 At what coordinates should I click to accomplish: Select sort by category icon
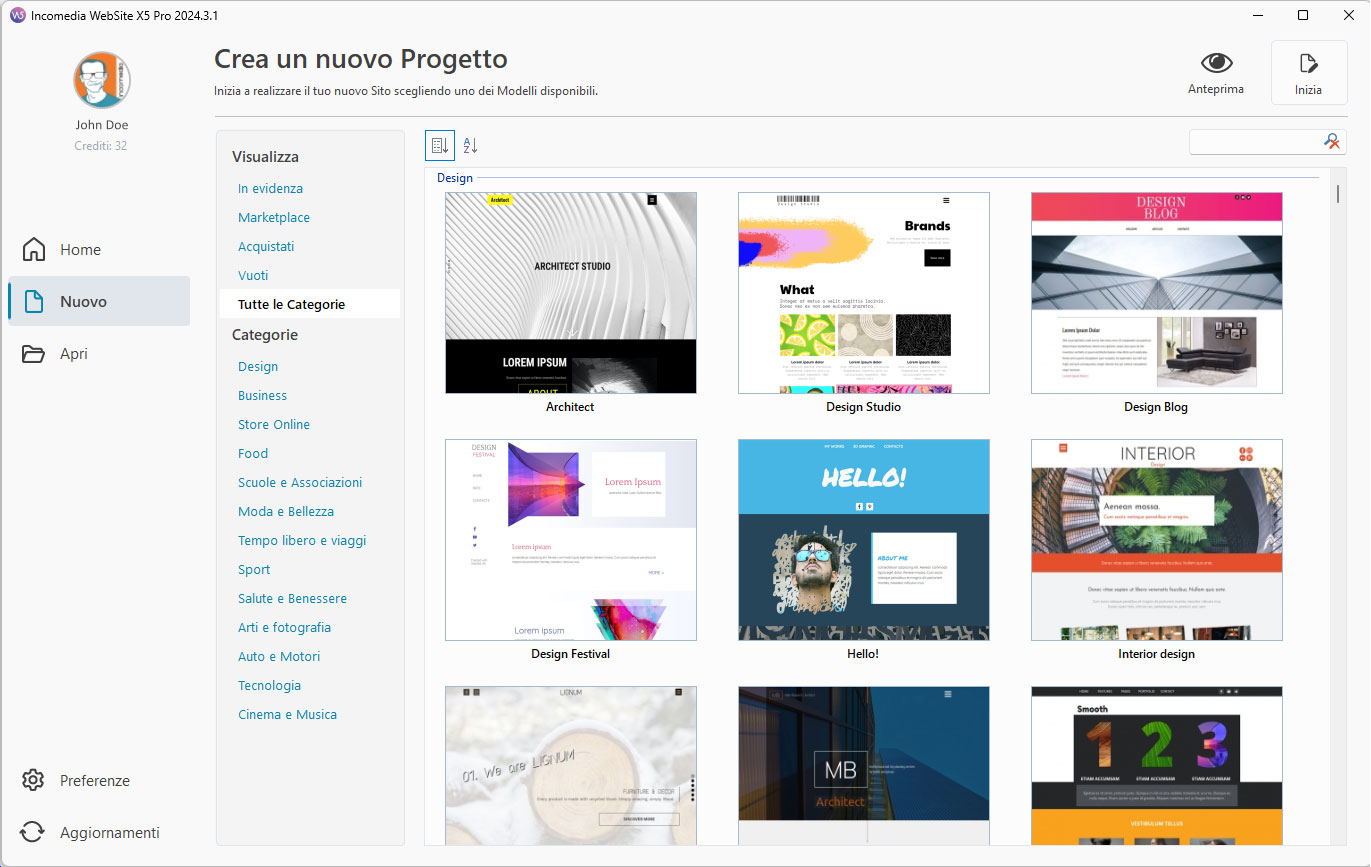(439, 145)
